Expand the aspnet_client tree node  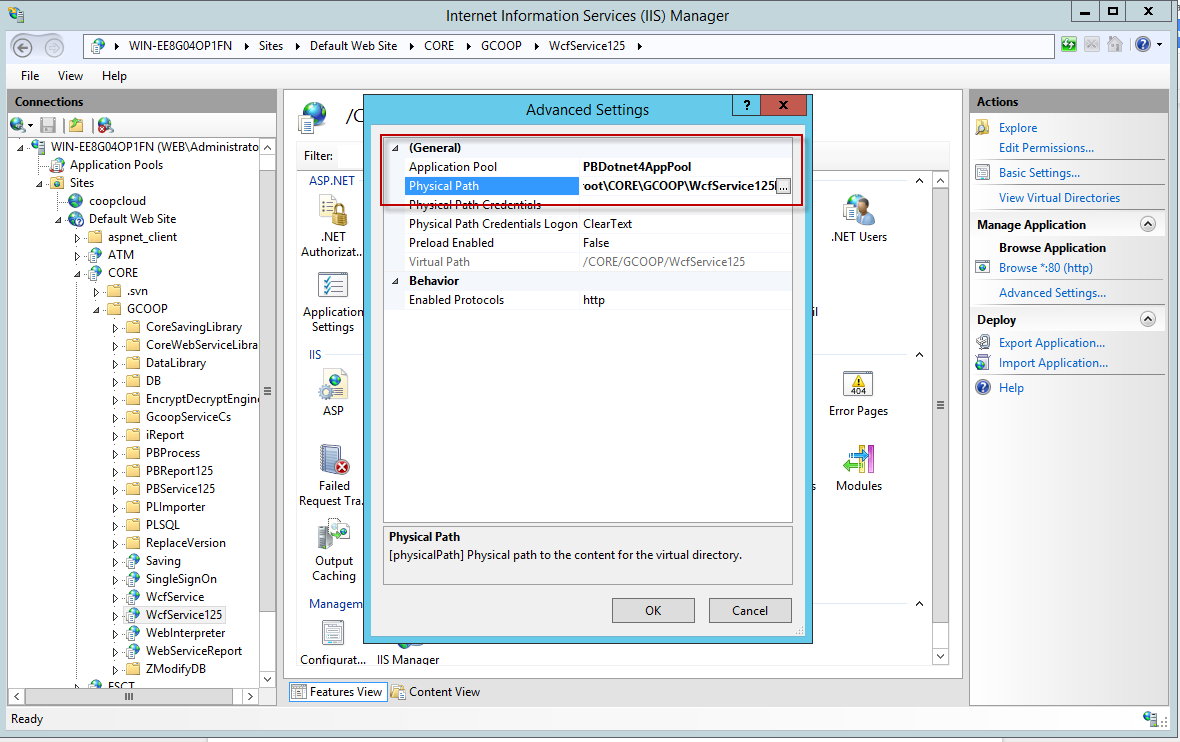(x=78, y=238)
